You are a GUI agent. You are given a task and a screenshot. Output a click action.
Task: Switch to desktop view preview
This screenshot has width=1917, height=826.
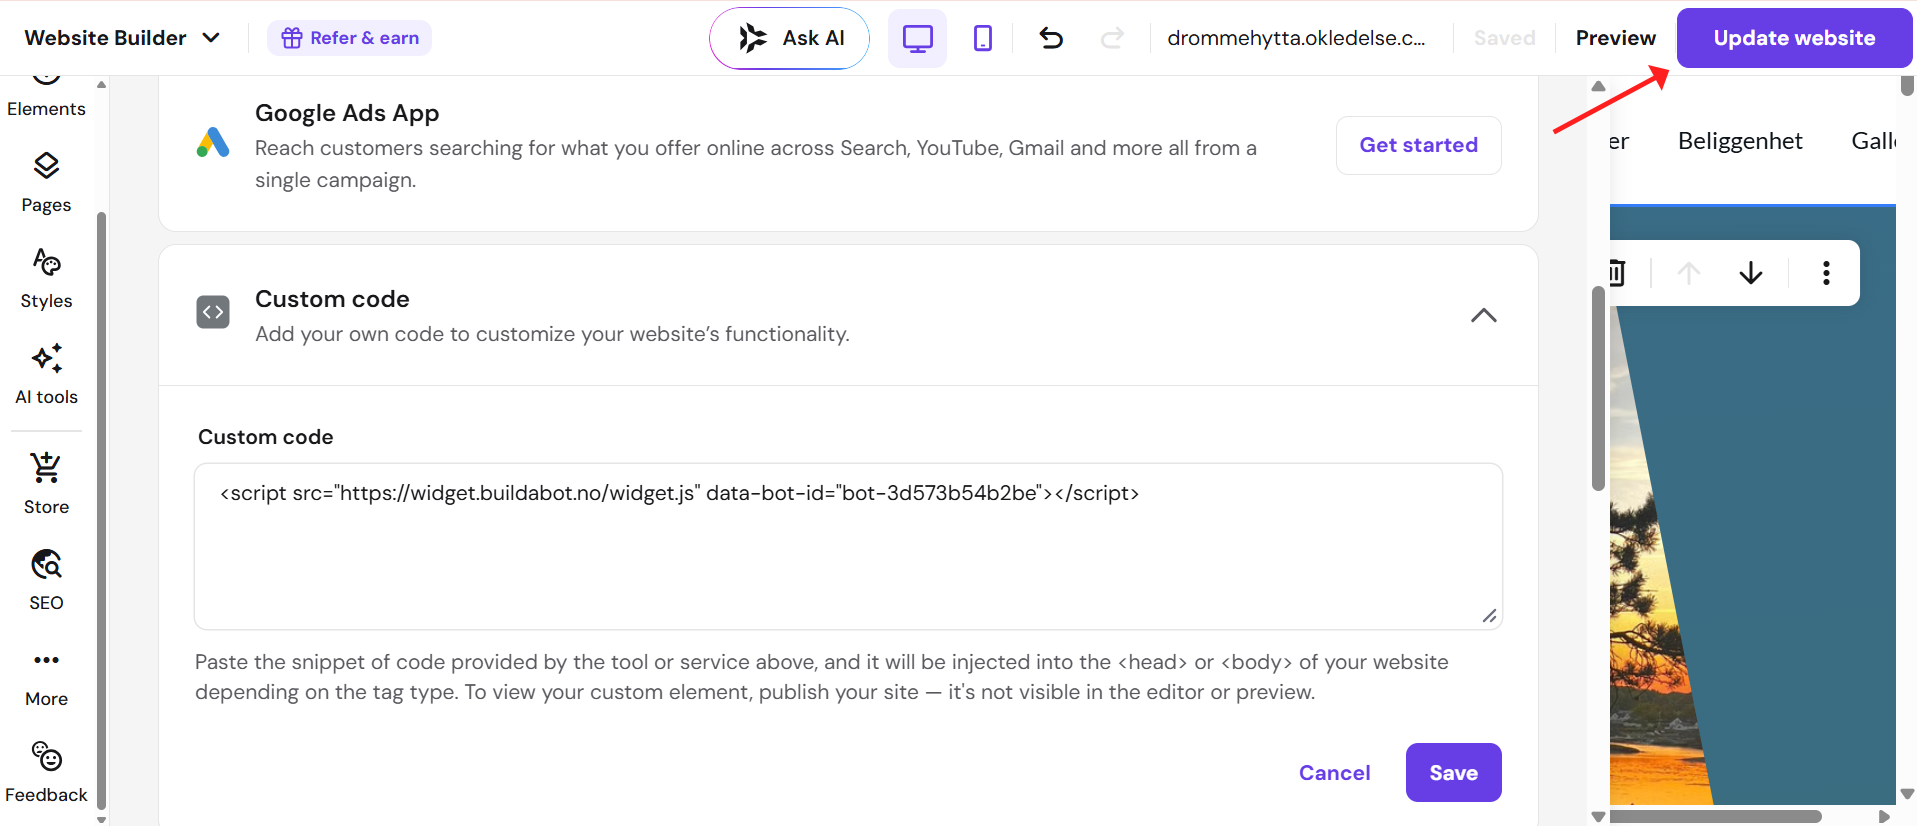click(917, 38)
